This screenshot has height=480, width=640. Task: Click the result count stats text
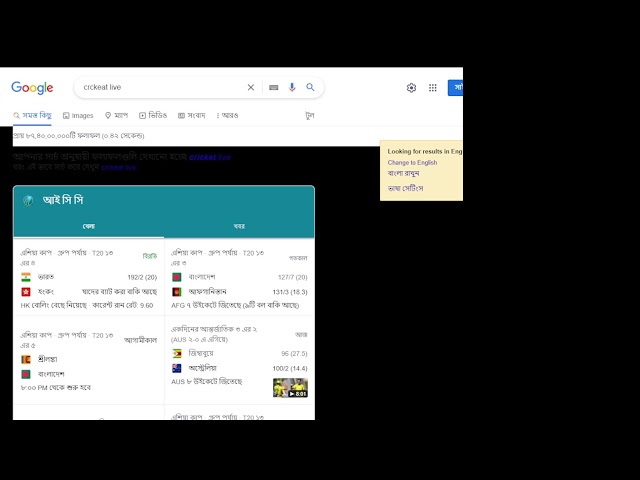[78, 136]
